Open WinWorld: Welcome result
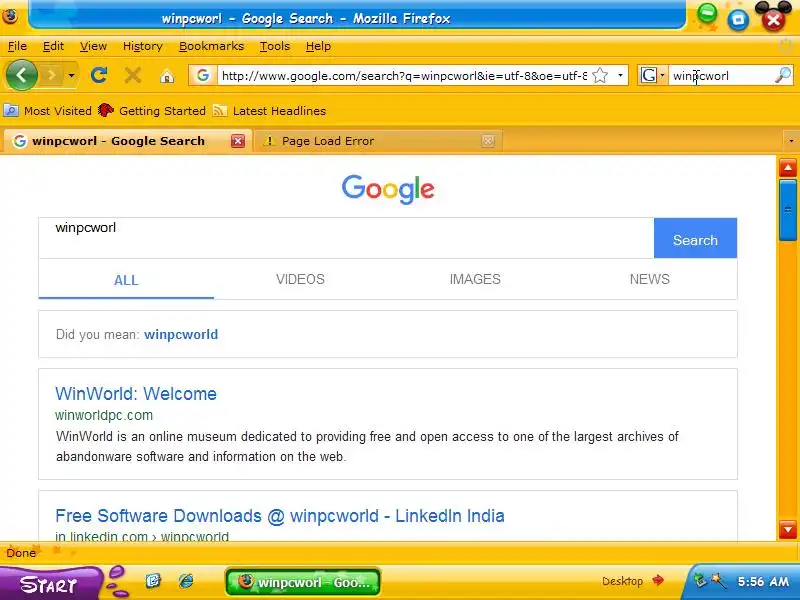The height and width of the screenshot is (600, 800). click(136, 394)
